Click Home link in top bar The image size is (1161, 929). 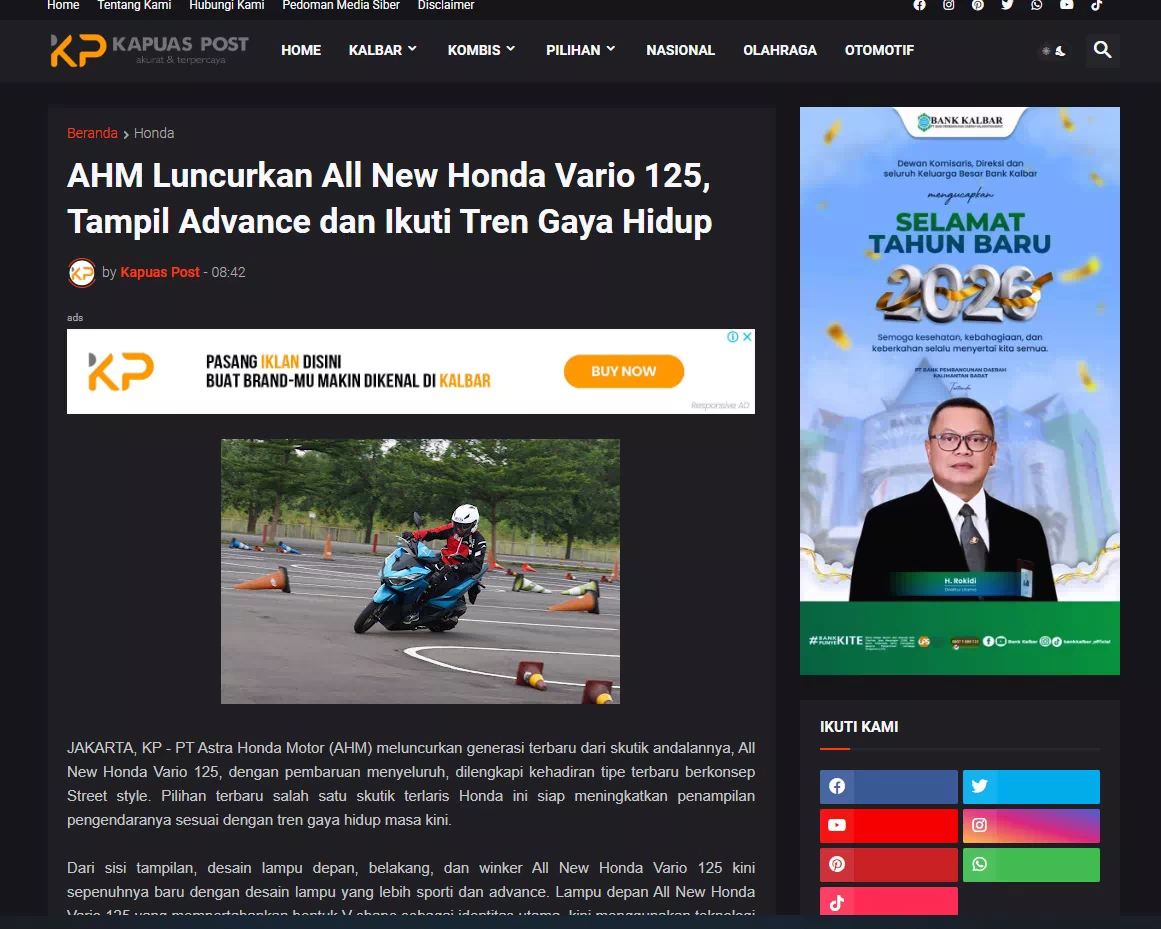[63, 5]
